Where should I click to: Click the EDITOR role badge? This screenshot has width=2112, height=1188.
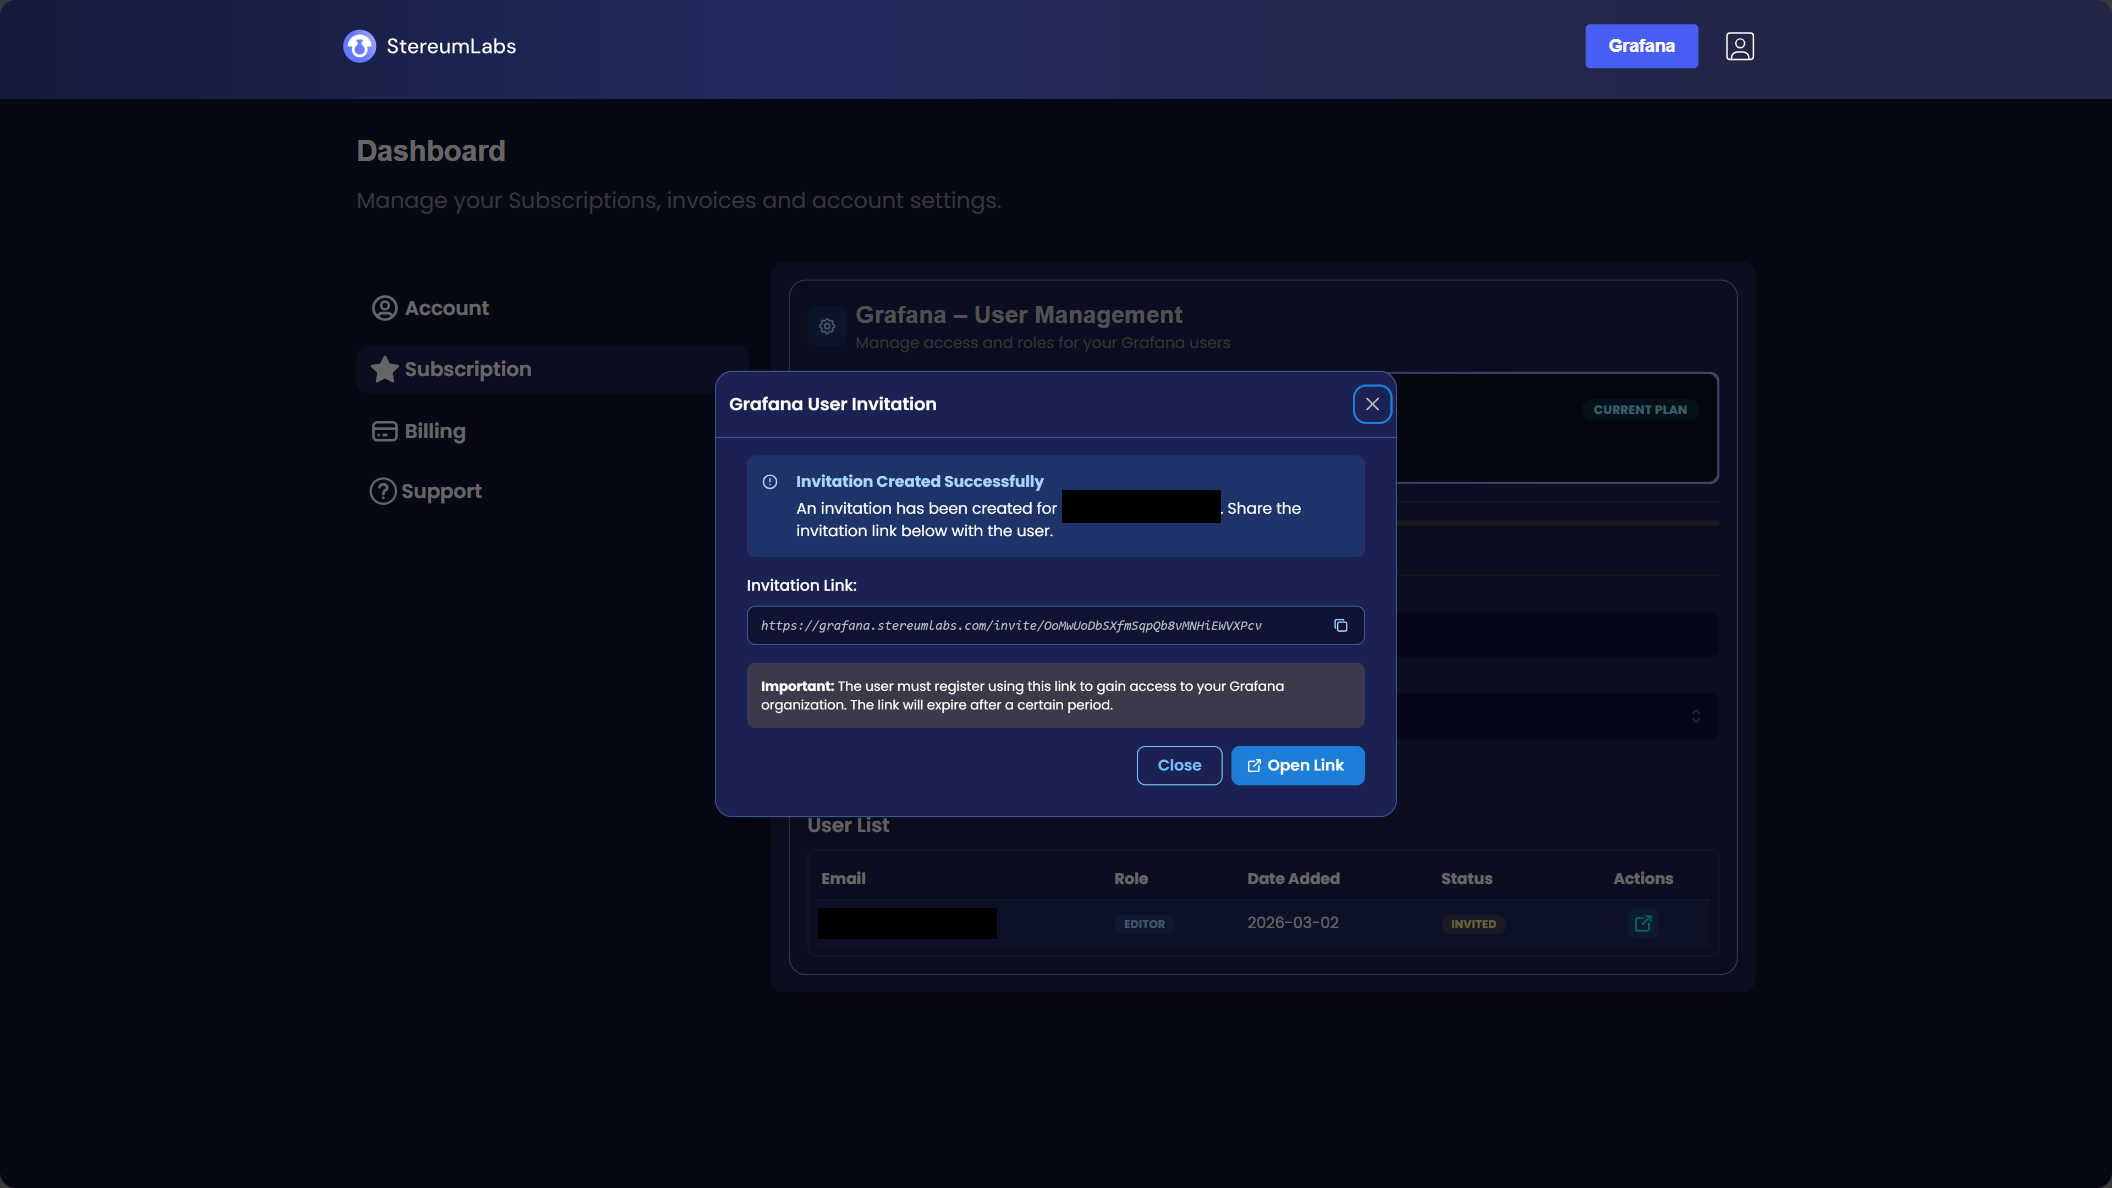1144,924
